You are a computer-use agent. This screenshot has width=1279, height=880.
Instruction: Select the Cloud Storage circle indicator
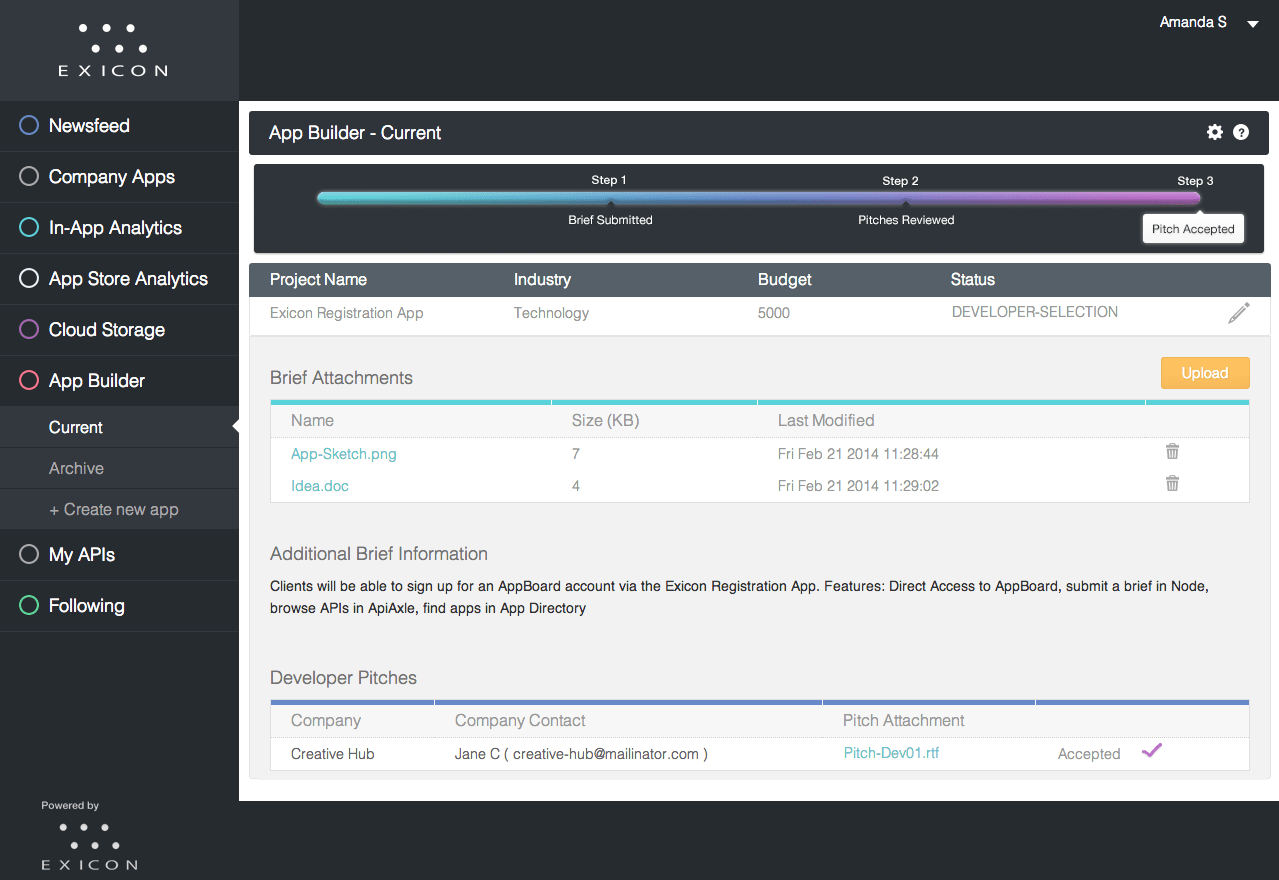point(29,330)
